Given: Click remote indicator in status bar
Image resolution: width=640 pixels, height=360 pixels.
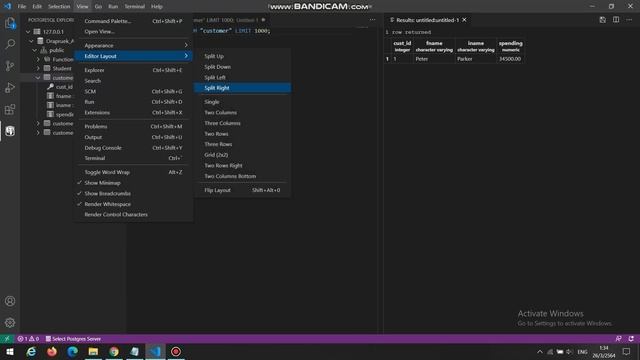Looking at the screenshot, I should pyautogui.click(x=7, y=339).
